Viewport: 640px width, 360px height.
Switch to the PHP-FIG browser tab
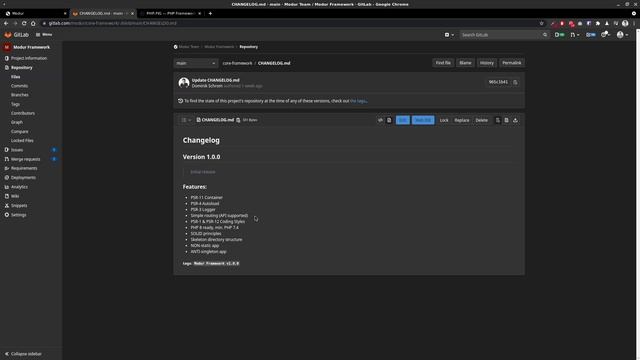(170, 13)
